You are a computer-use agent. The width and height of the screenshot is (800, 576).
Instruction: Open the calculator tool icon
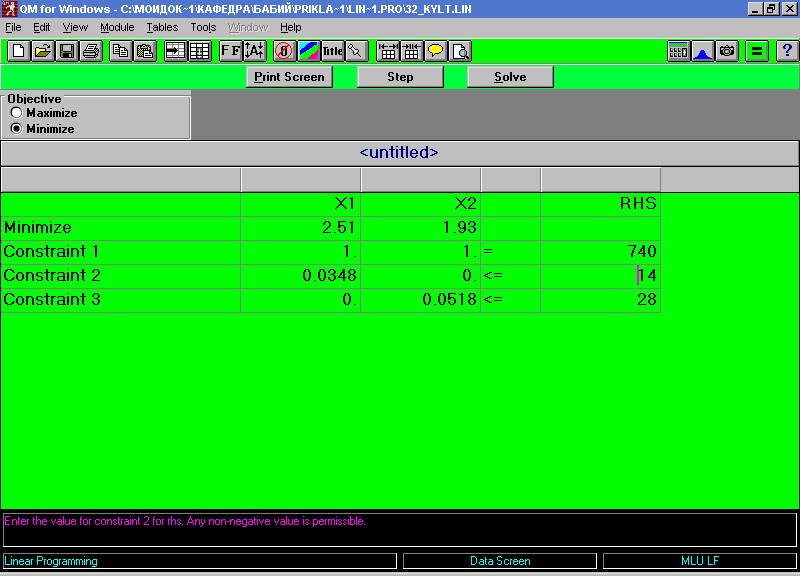679,51
